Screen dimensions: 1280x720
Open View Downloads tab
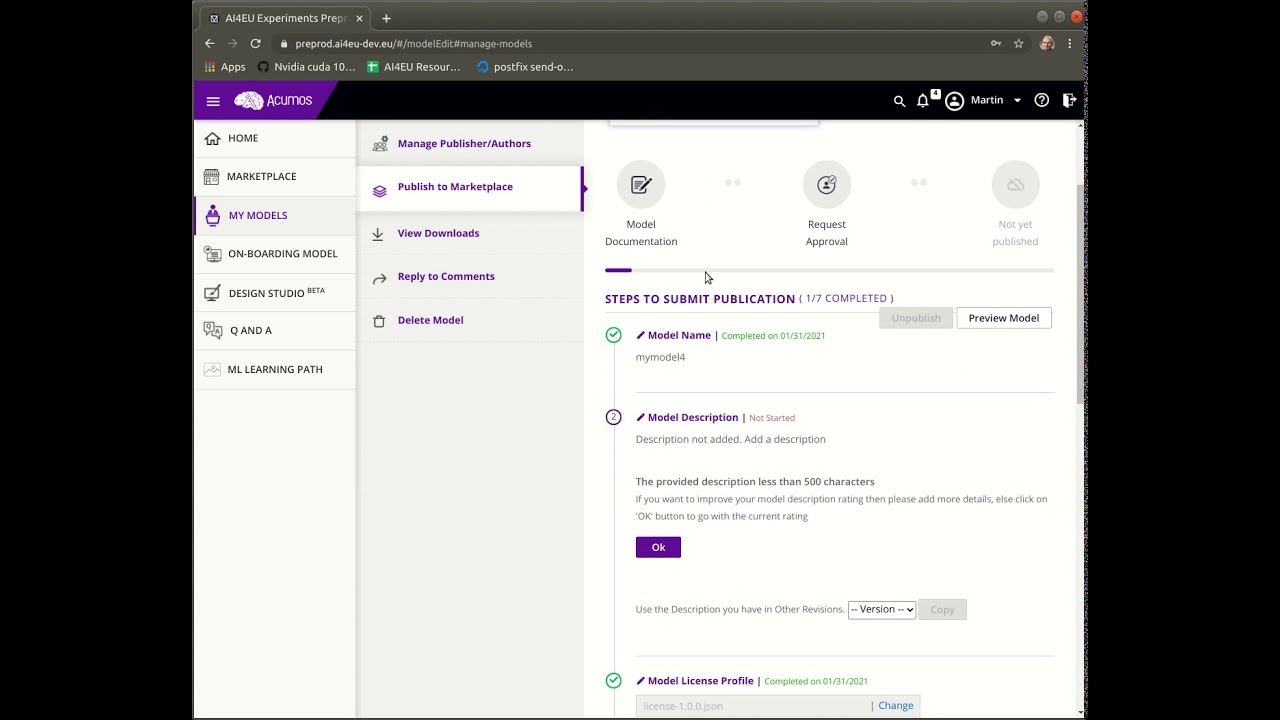click(438, 233)
